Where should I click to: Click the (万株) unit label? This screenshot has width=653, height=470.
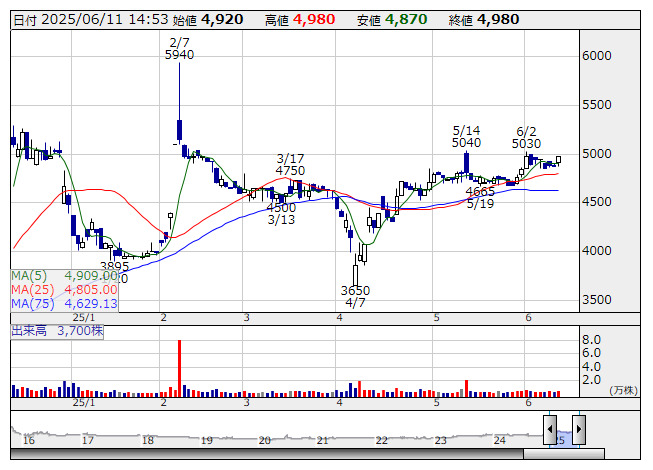623,390
